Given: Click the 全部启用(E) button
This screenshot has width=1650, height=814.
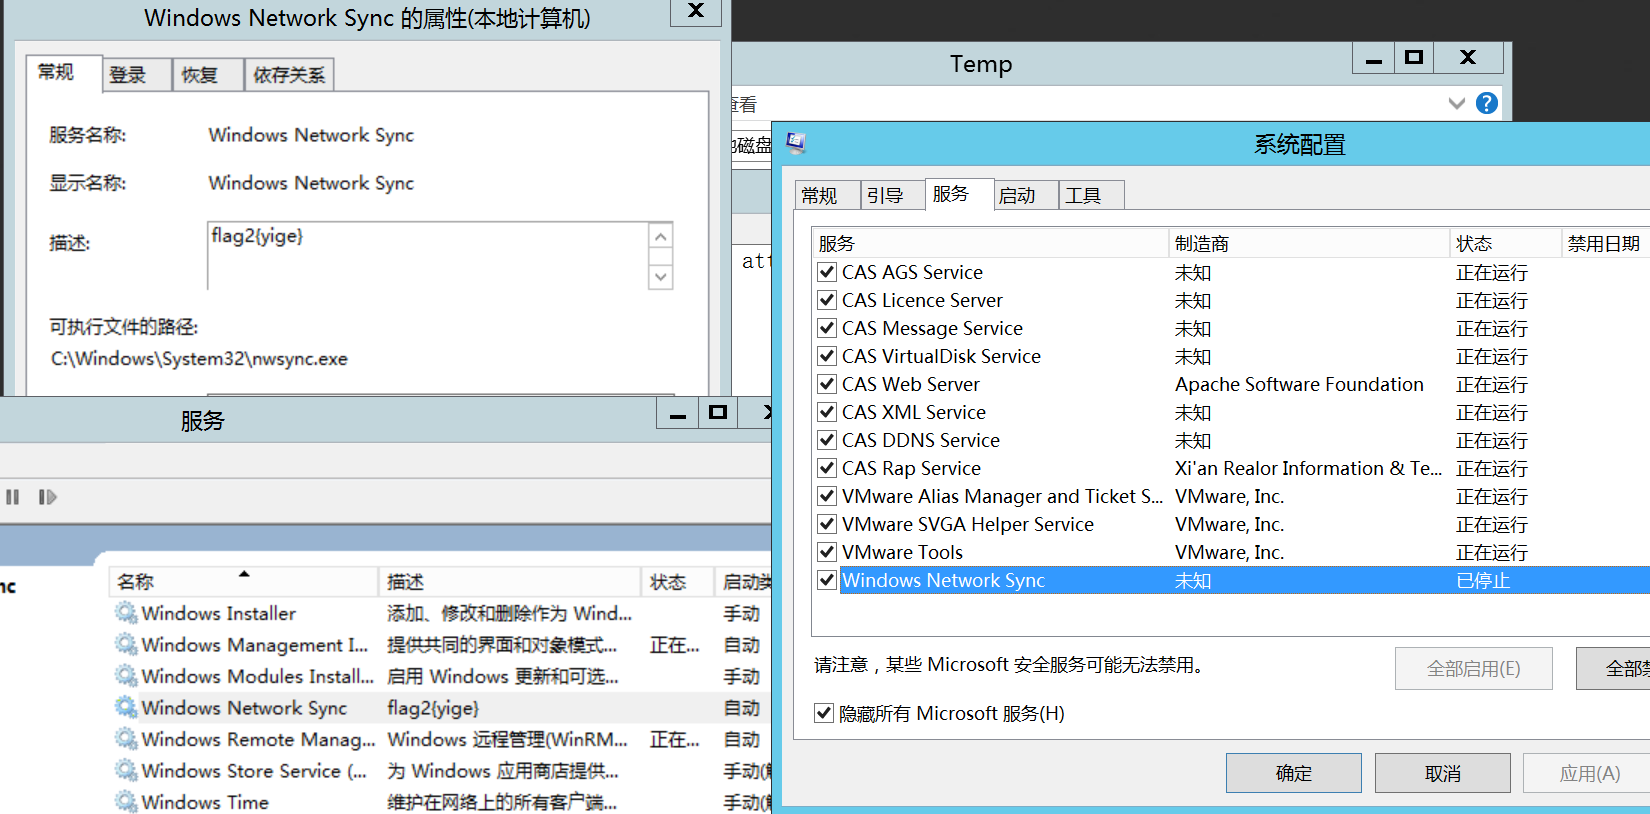Looking at the screenshot, I should [1474, 668].
